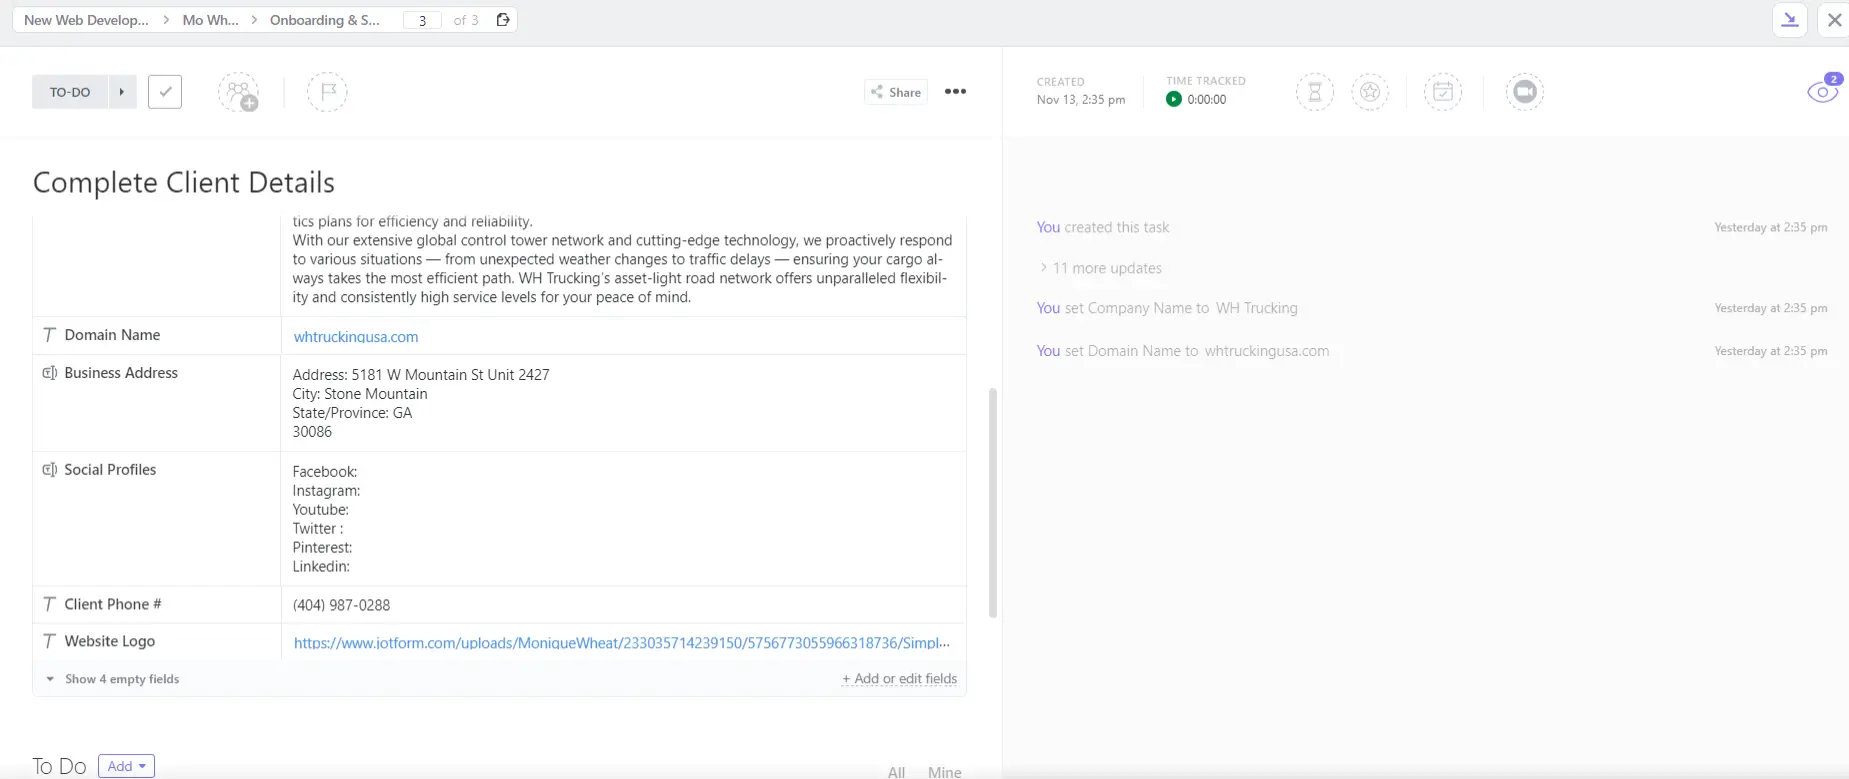Click 'You created this task' activity entry

(x=1103, y=227)
